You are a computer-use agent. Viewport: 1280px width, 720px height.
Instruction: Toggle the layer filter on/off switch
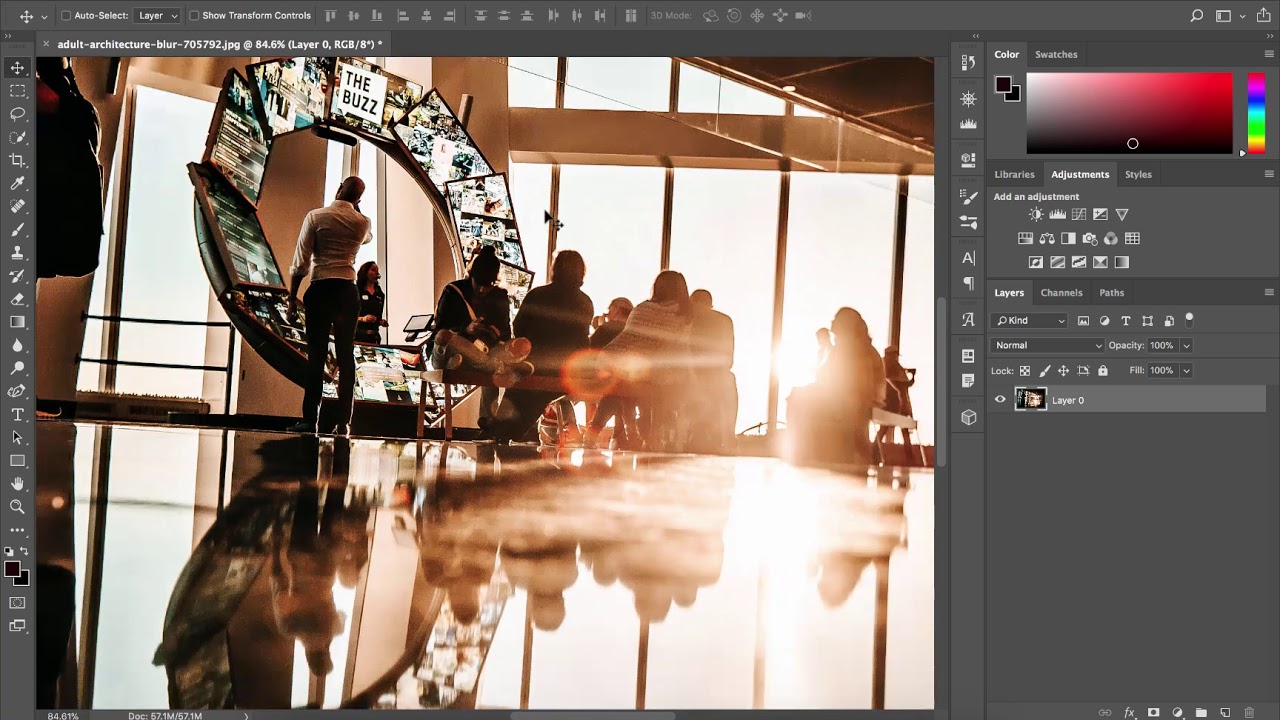click(1189, 319)
